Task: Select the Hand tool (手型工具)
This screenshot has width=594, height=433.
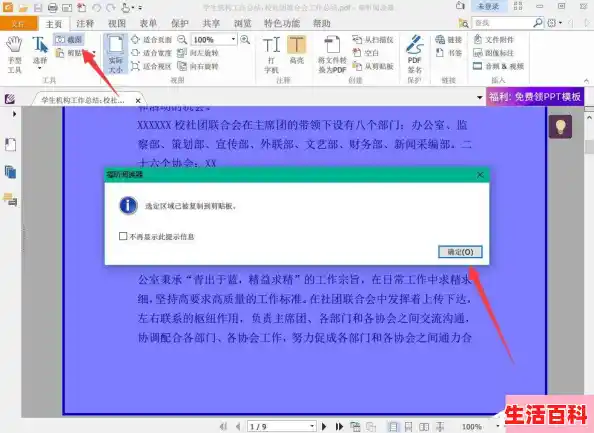Action: click(x=14, y=54)
